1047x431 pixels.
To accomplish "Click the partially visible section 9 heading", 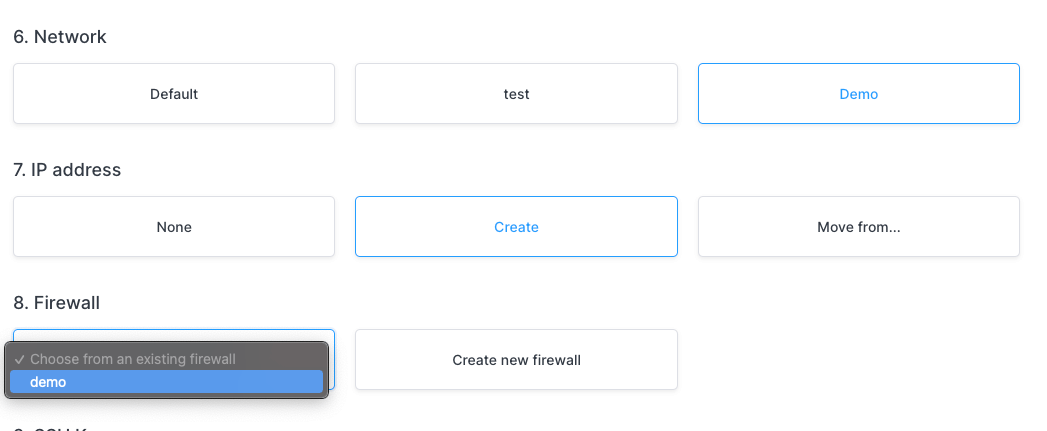I will pos(62,427).
